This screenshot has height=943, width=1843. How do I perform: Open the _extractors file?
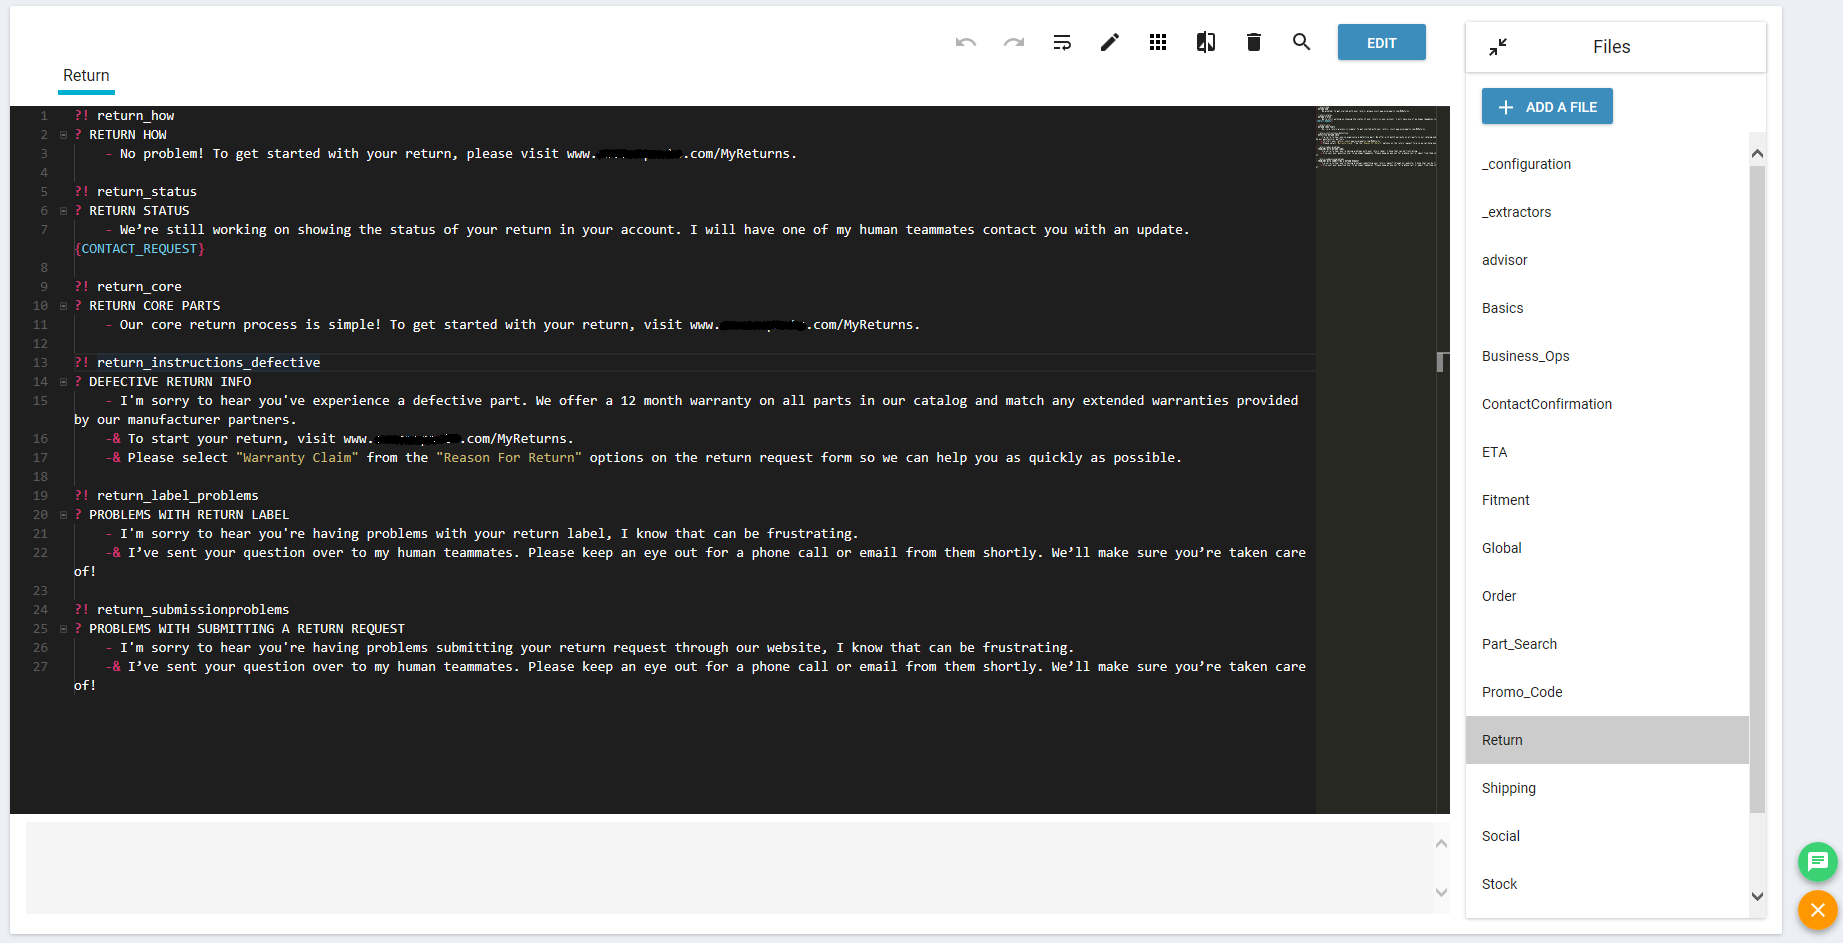coord(1607,212)
